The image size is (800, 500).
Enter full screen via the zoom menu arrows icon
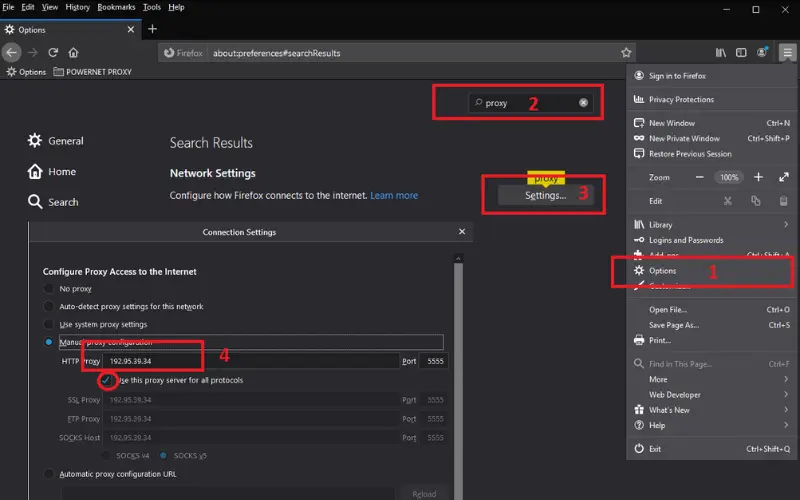784,177
